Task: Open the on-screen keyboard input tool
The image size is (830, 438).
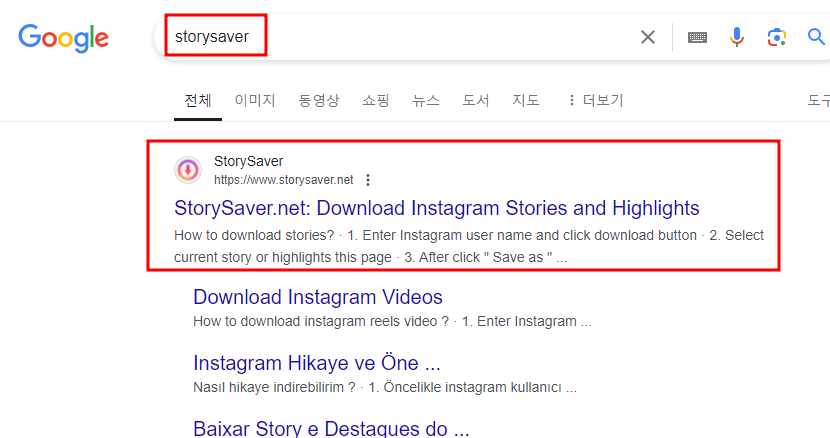Action: pos(697,37)
